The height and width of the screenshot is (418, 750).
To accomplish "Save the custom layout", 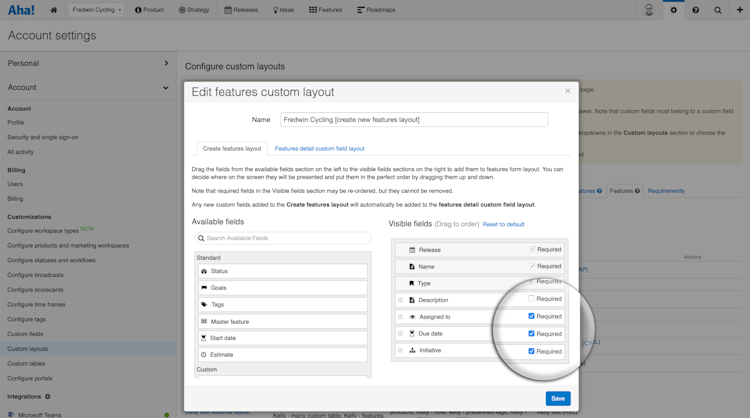I will pyautogui.click(x=558, y=398).
